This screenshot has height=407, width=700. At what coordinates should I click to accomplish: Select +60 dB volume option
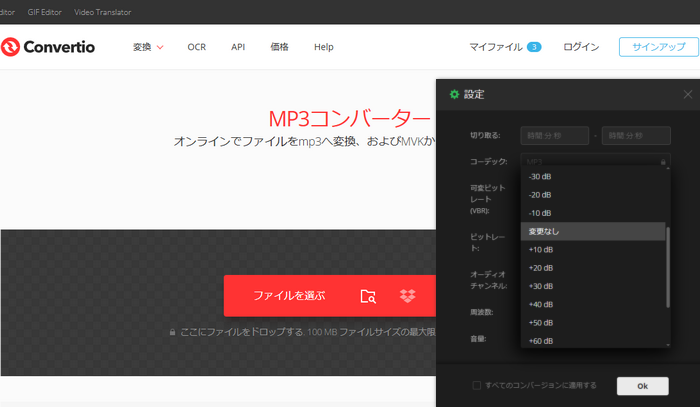coord(593,341)
